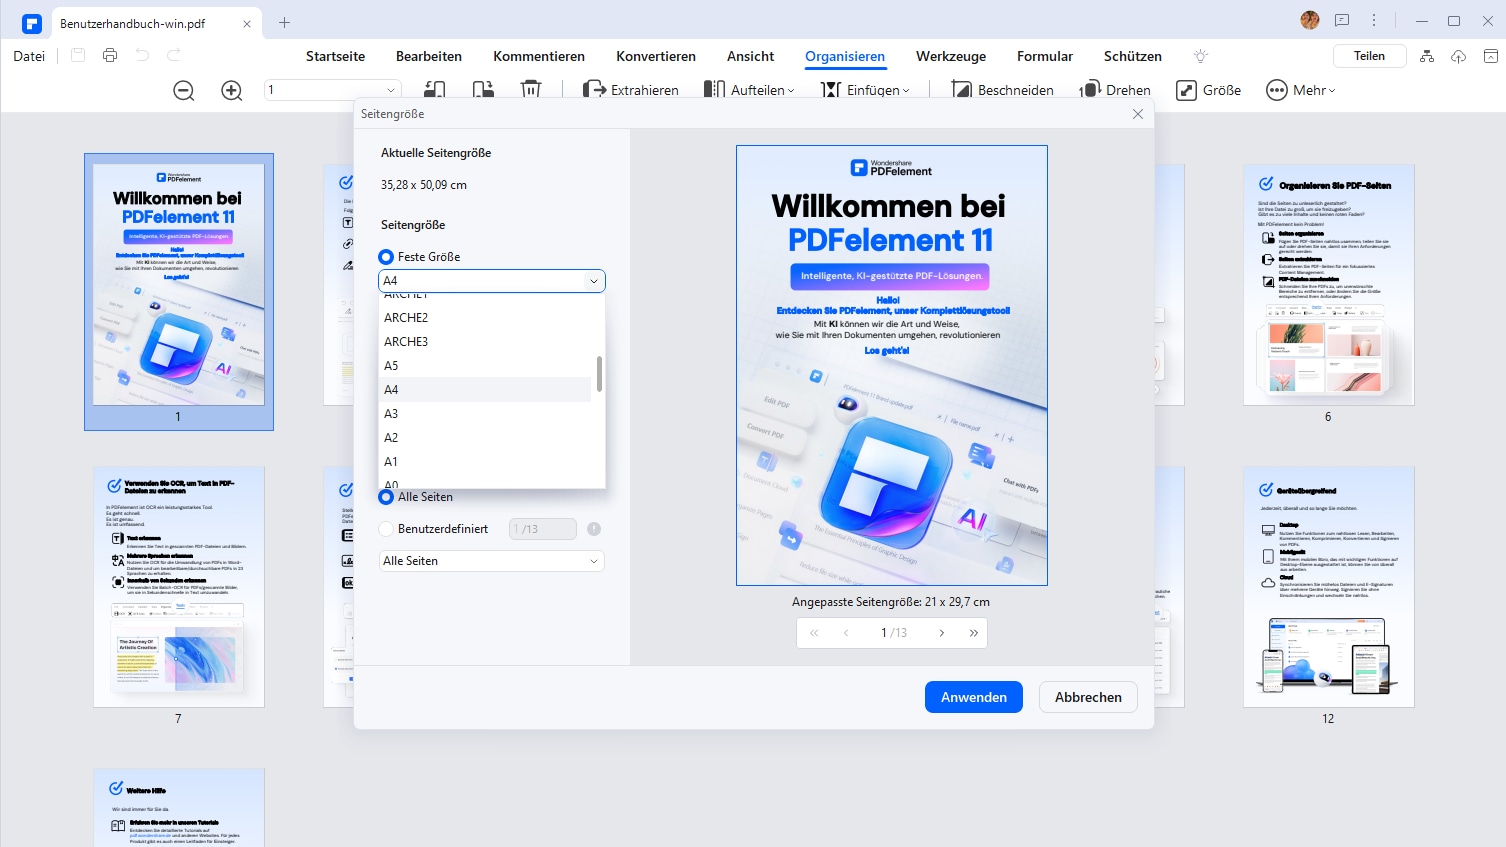Zoom out with the minus magnifier
The width and height of the screenshot is (1506, 847).
click(x=184, y=90)
